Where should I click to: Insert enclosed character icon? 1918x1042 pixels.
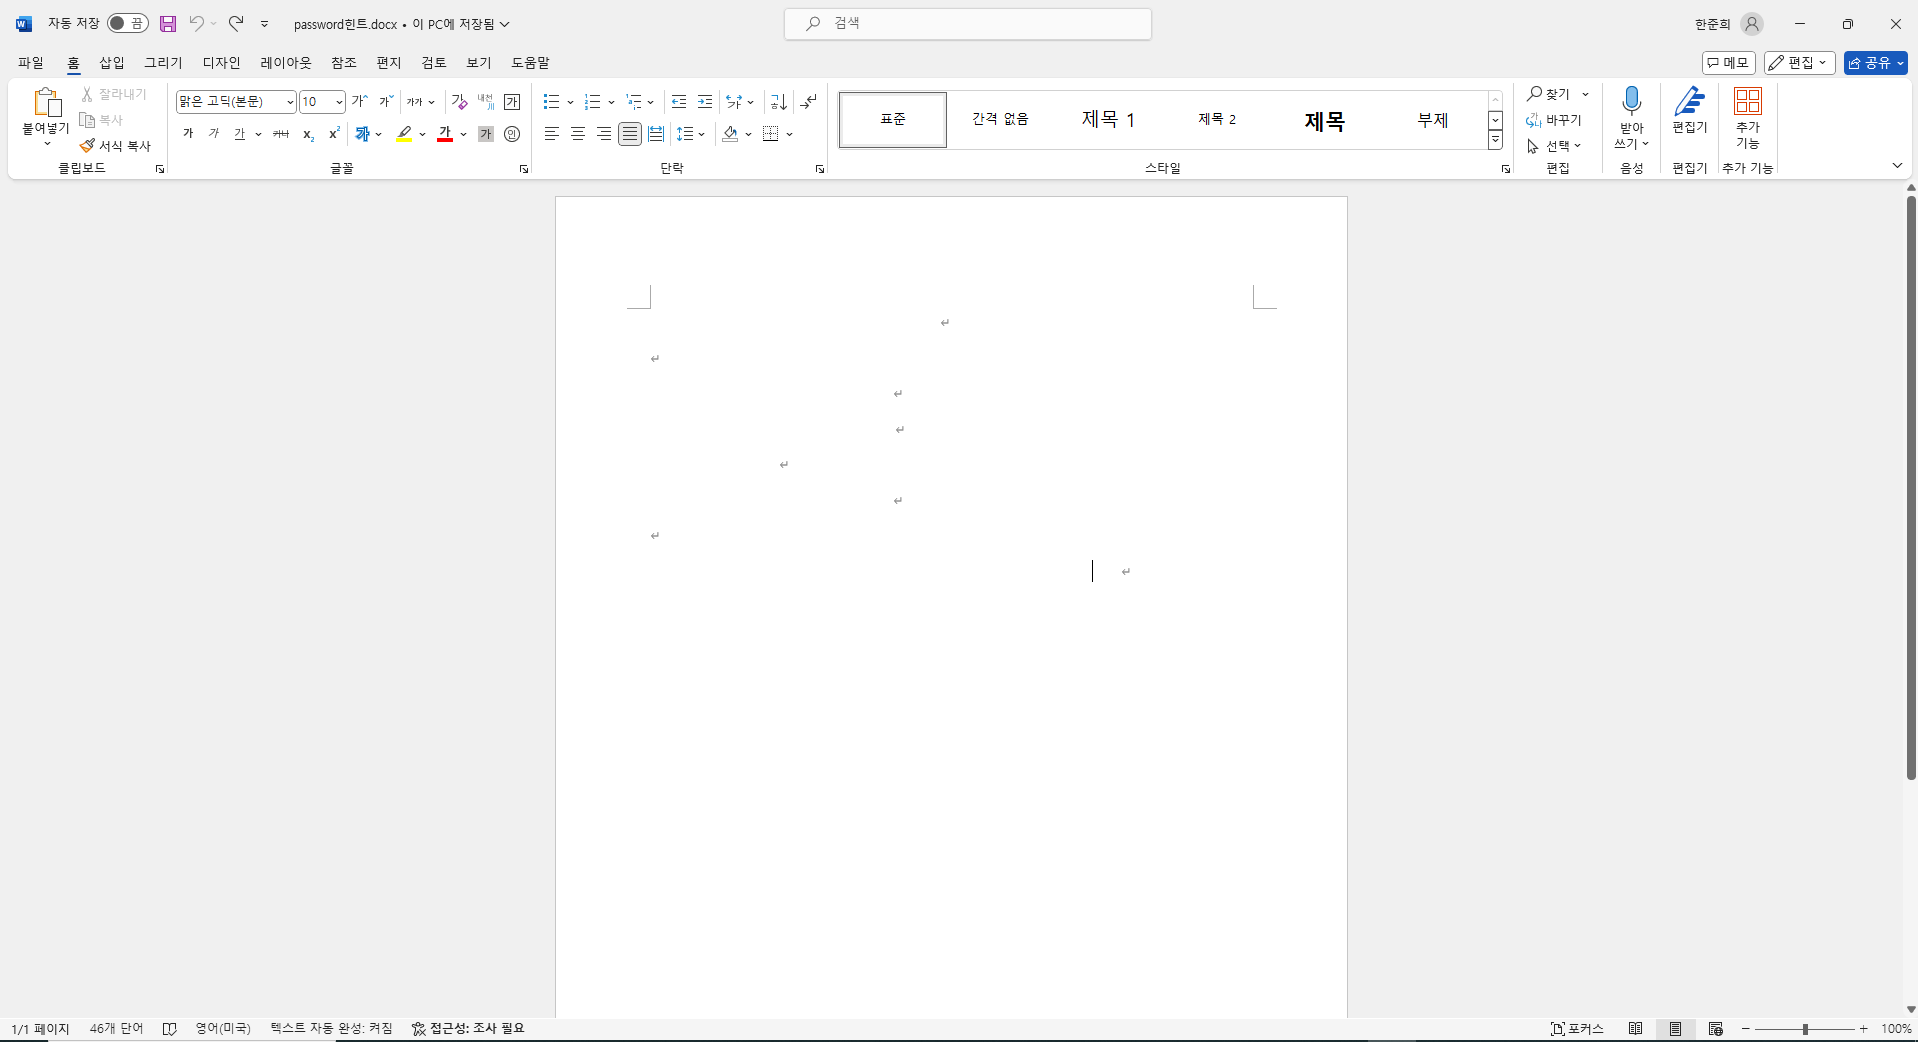click(512, 133)
